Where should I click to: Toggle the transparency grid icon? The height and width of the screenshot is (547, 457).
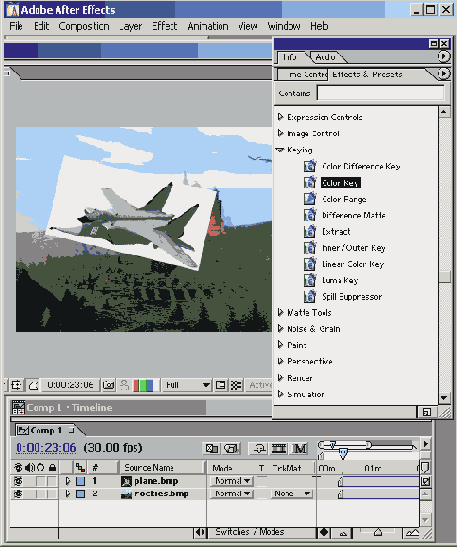pos(236,385)
